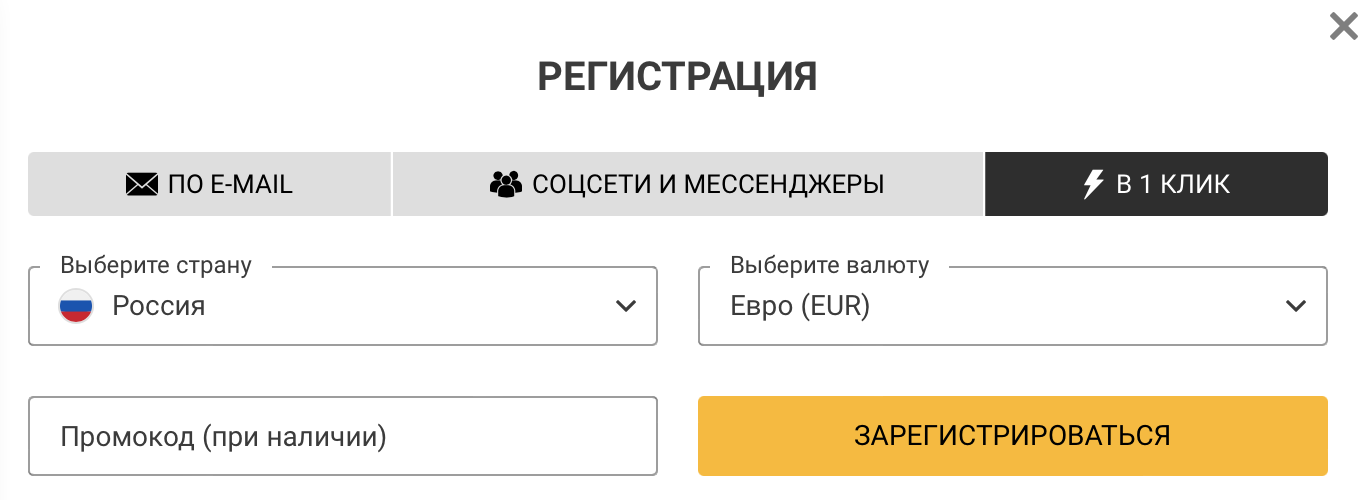Click the Выберите страну field label

point(156,266)
